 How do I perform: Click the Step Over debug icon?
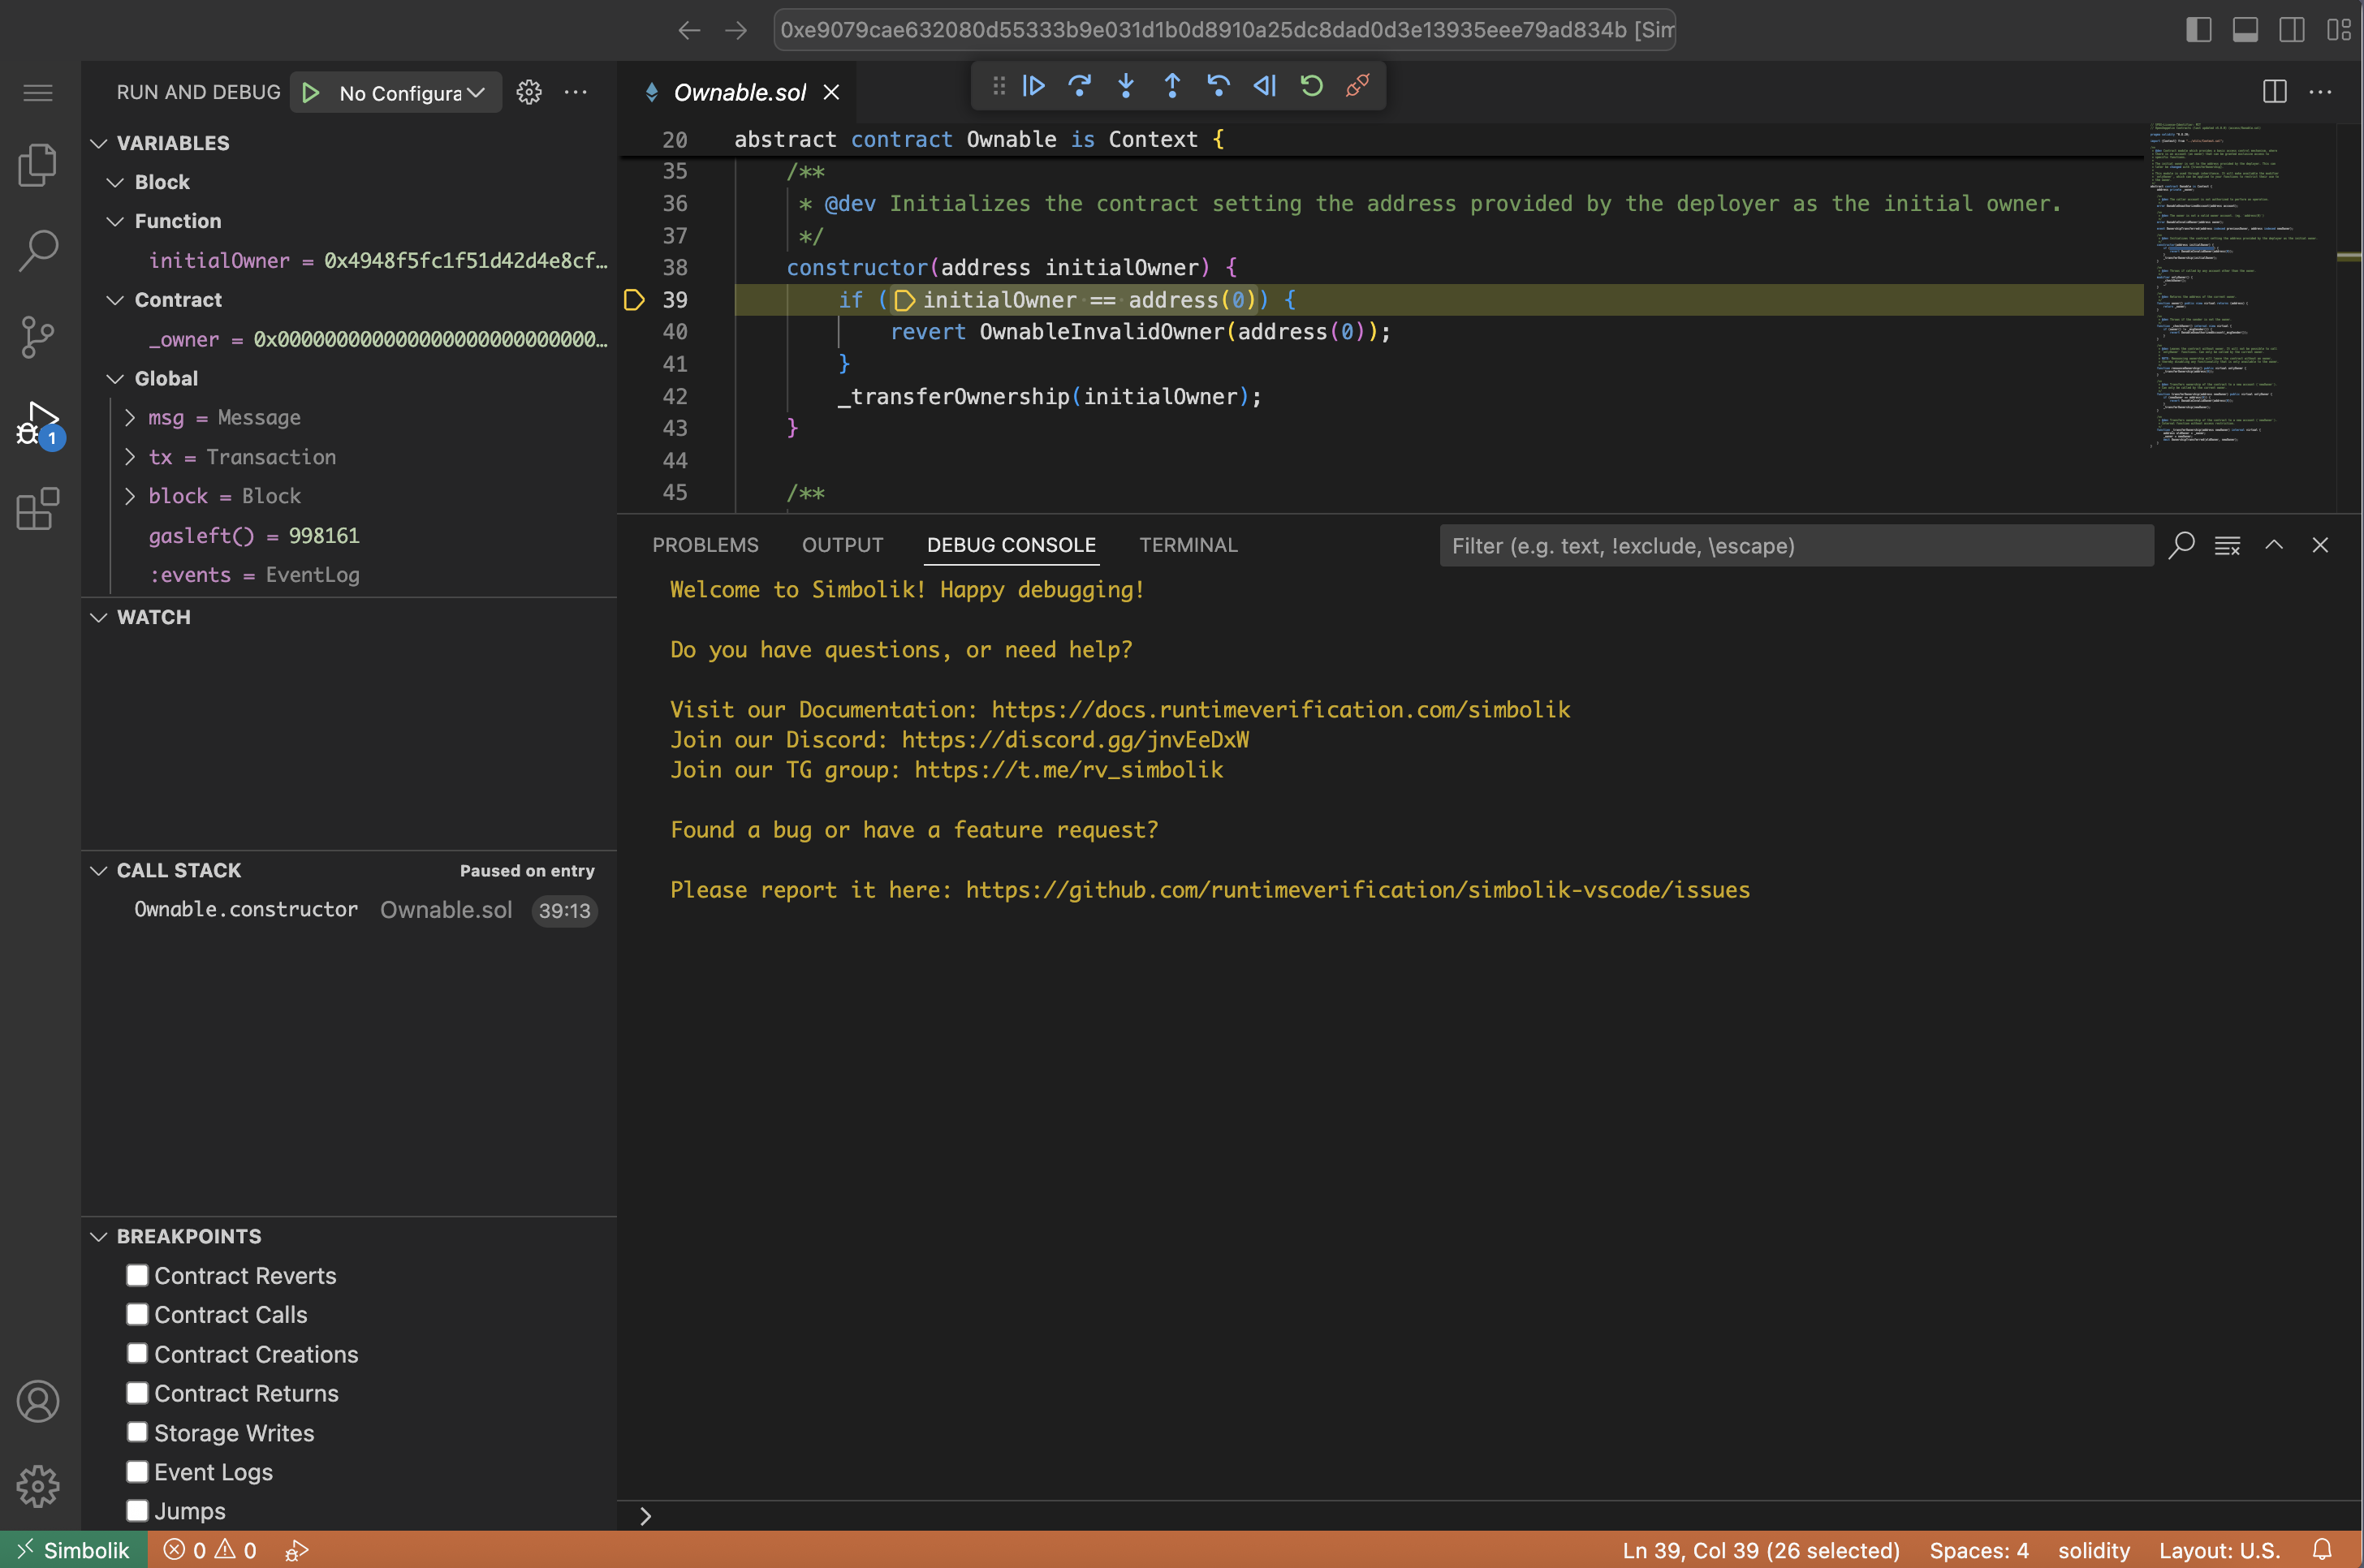point(1079,87)
